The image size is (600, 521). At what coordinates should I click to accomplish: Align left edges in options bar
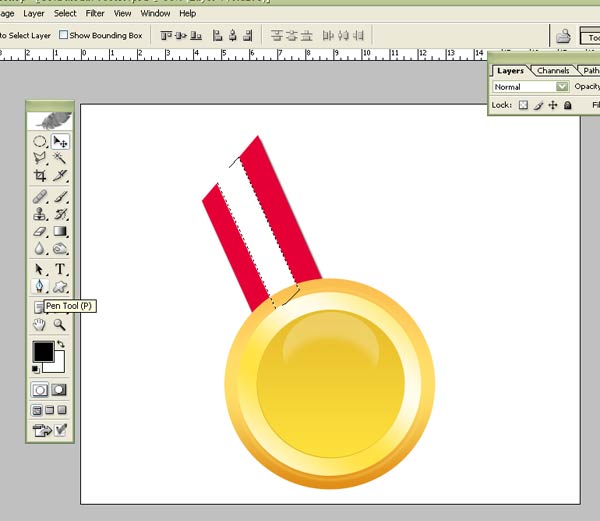pyautogui.click(x=217, y=36)
